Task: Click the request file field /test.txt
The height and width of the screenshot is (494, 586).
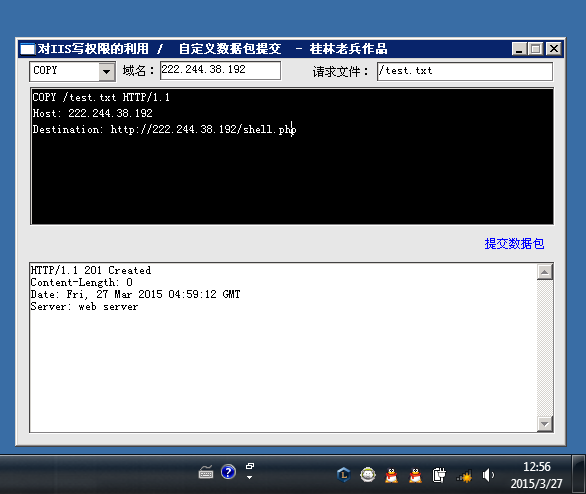Action: [x=465, y=71]
